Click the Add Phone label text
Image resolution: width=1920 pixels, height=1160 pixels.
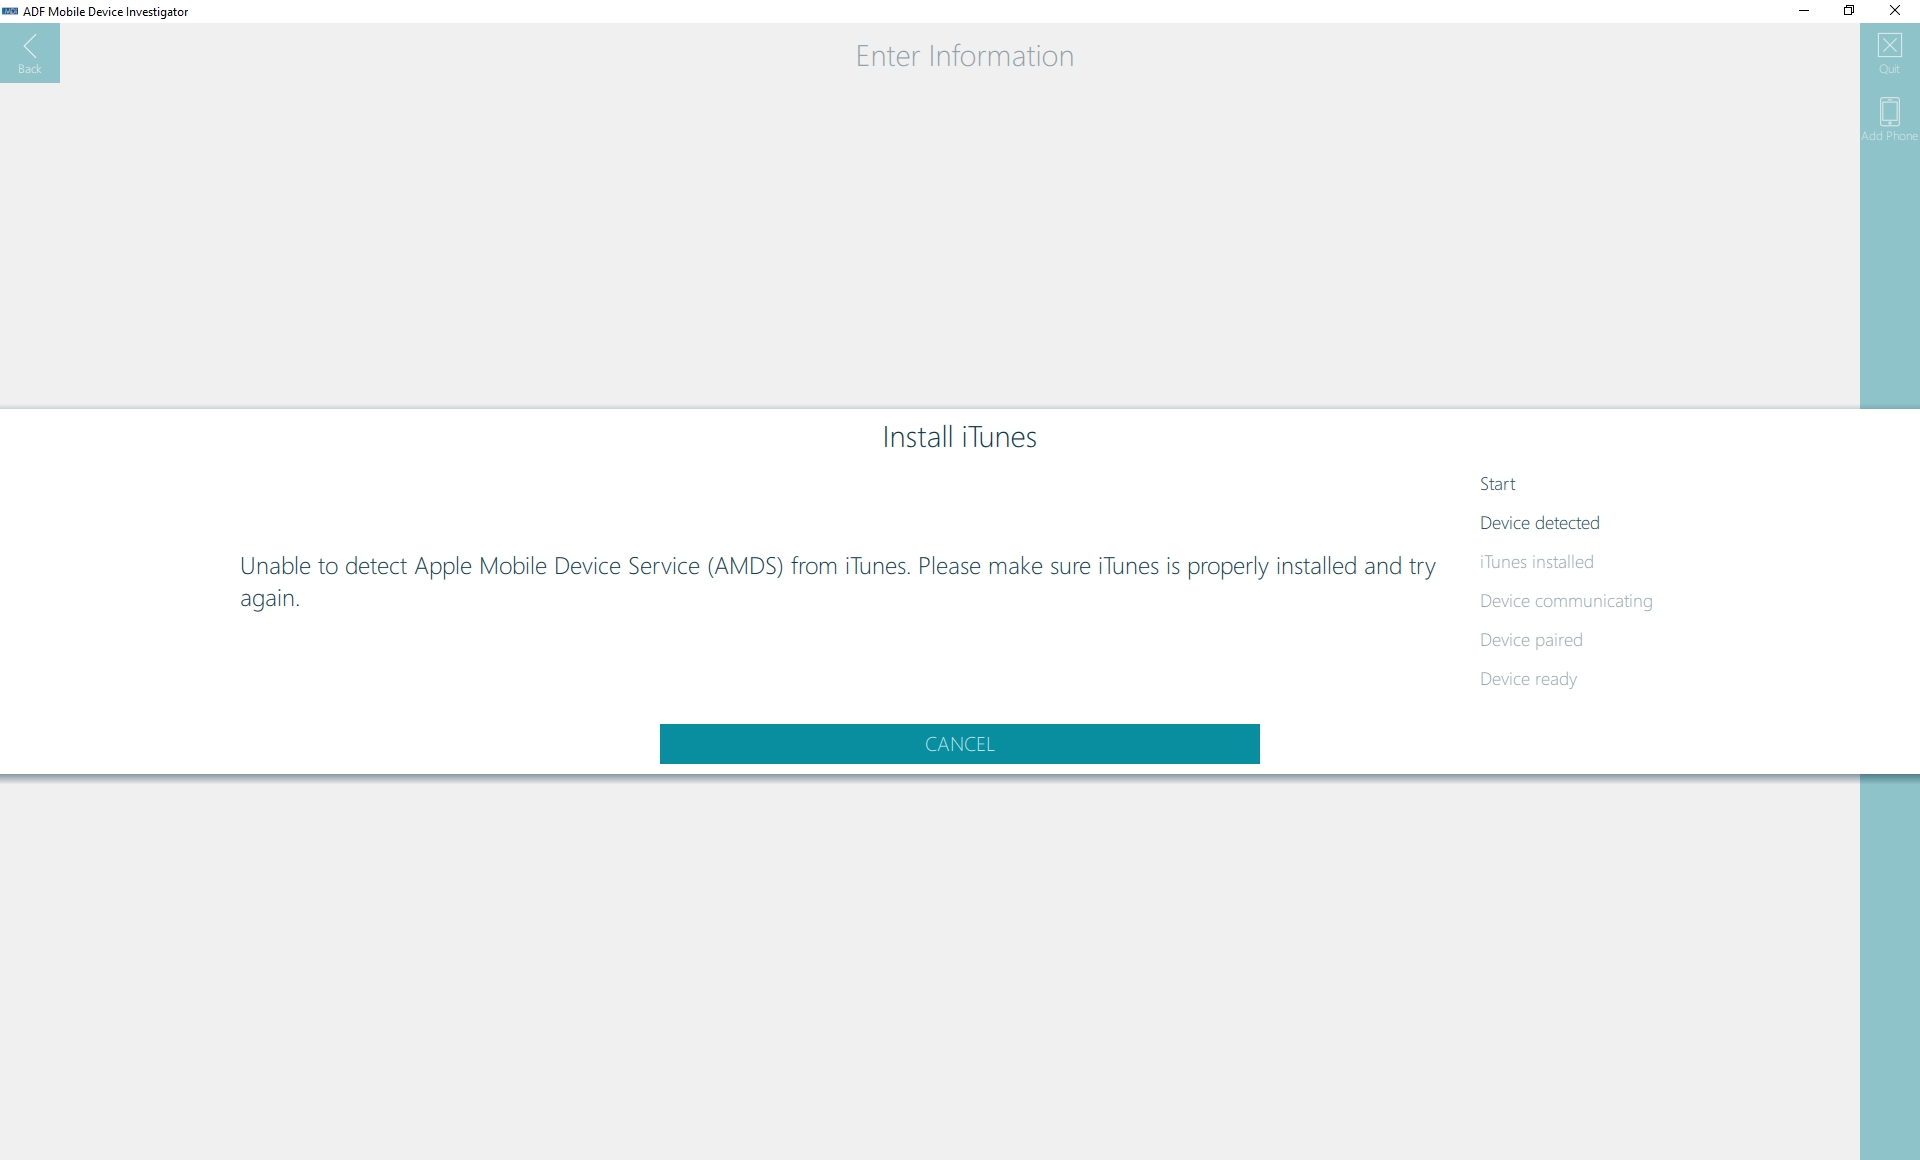(x=1889, y=136)
